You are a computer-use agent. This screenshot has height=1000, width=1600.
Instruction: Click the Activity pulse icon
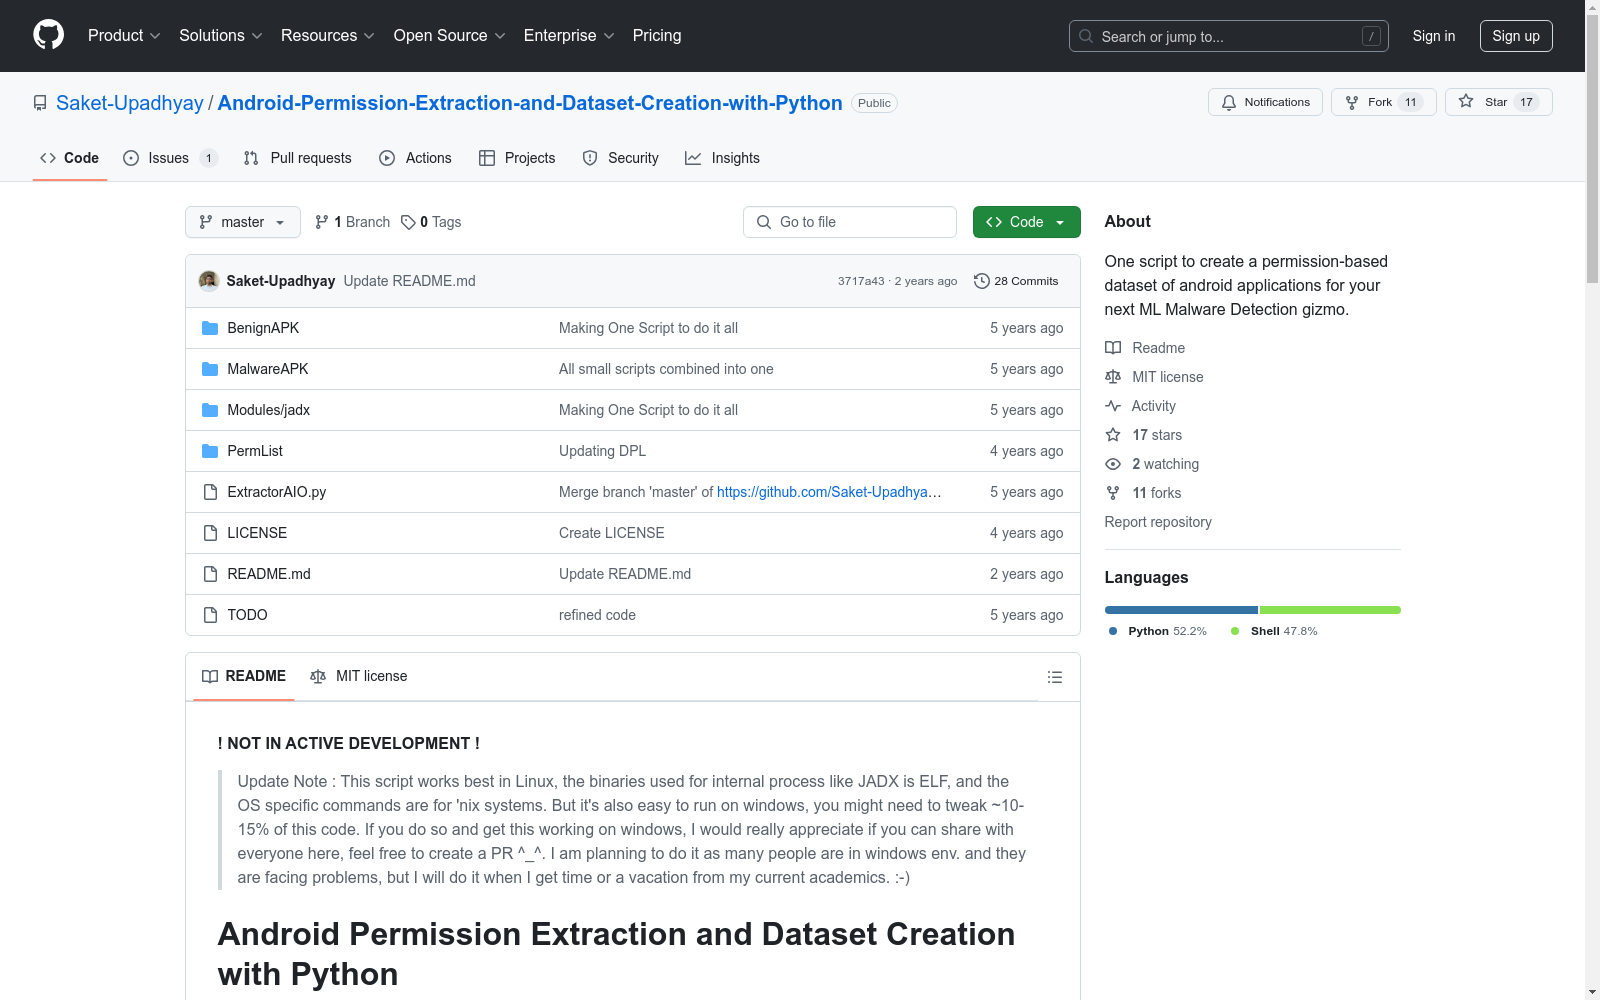pyautogui.click(x=1113, y=406)
